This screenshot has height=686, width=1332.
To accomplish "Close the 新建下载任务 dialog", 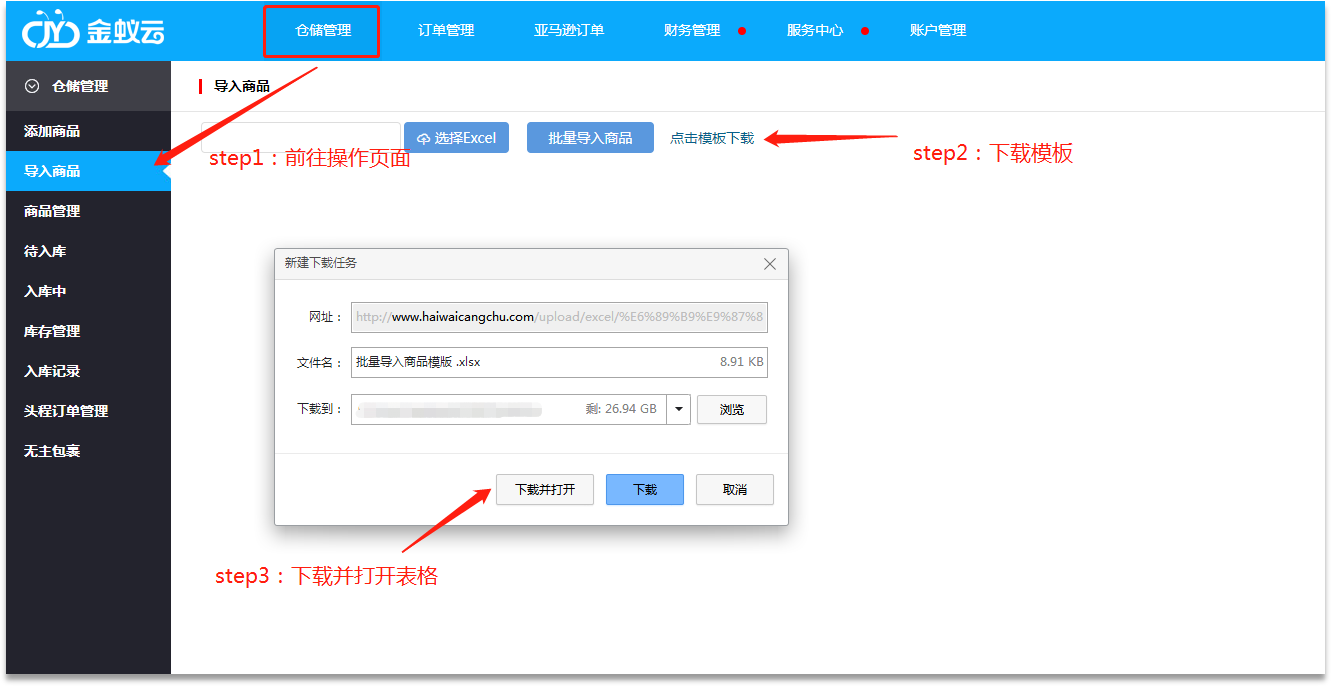I will click(x=769, y=264).
